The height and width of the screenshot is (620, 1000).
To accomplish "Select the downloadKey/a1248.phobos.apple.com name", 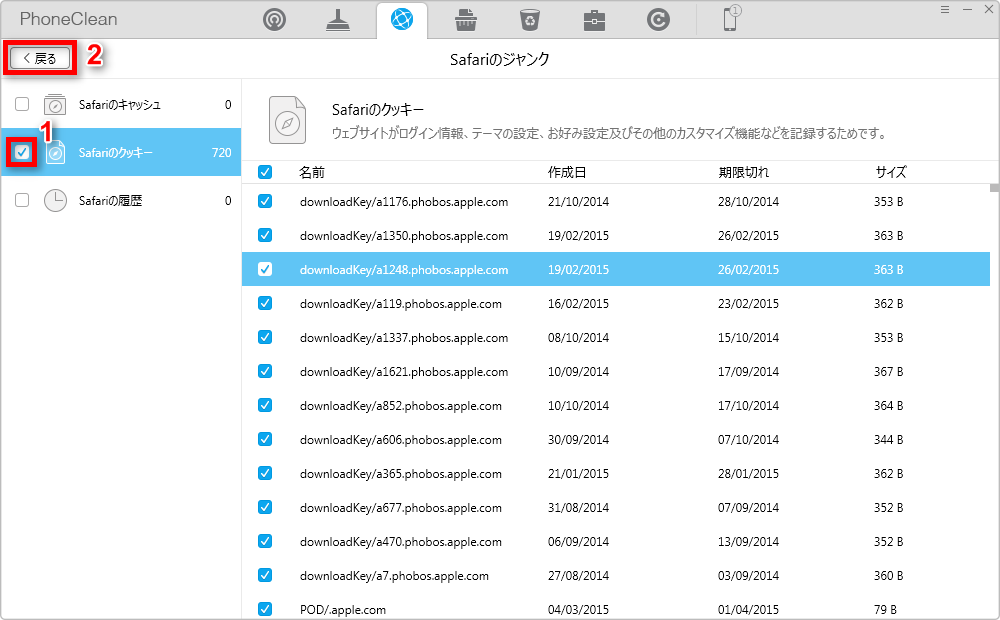I will [404, 270].
